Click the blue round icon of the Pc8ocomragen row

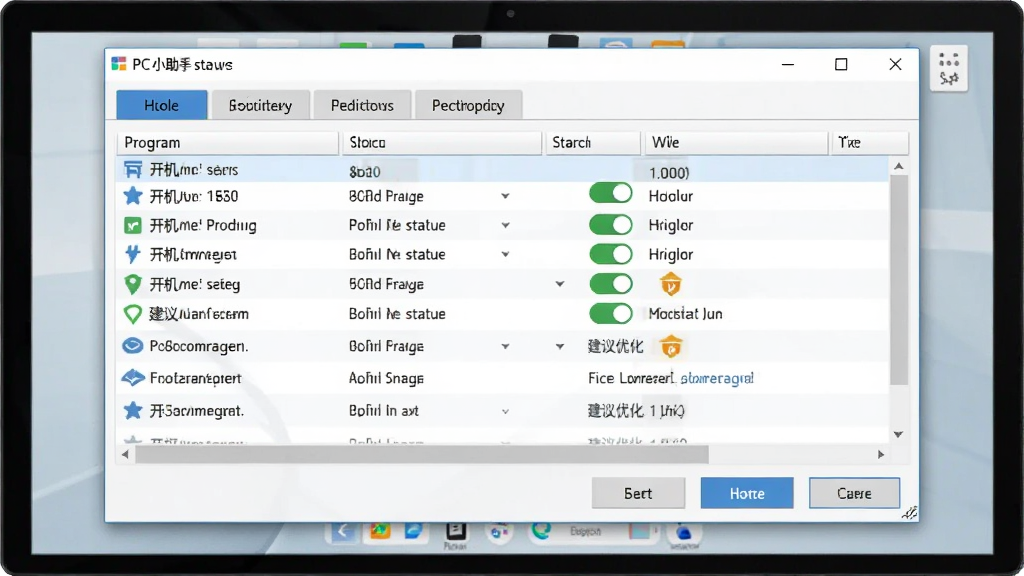133,345
